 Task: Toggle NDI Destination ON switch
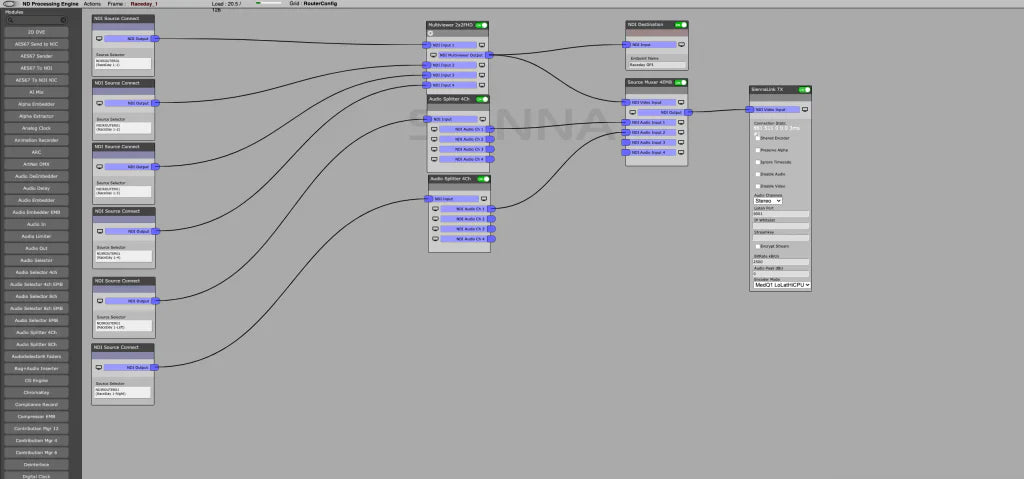click(680, 25)
